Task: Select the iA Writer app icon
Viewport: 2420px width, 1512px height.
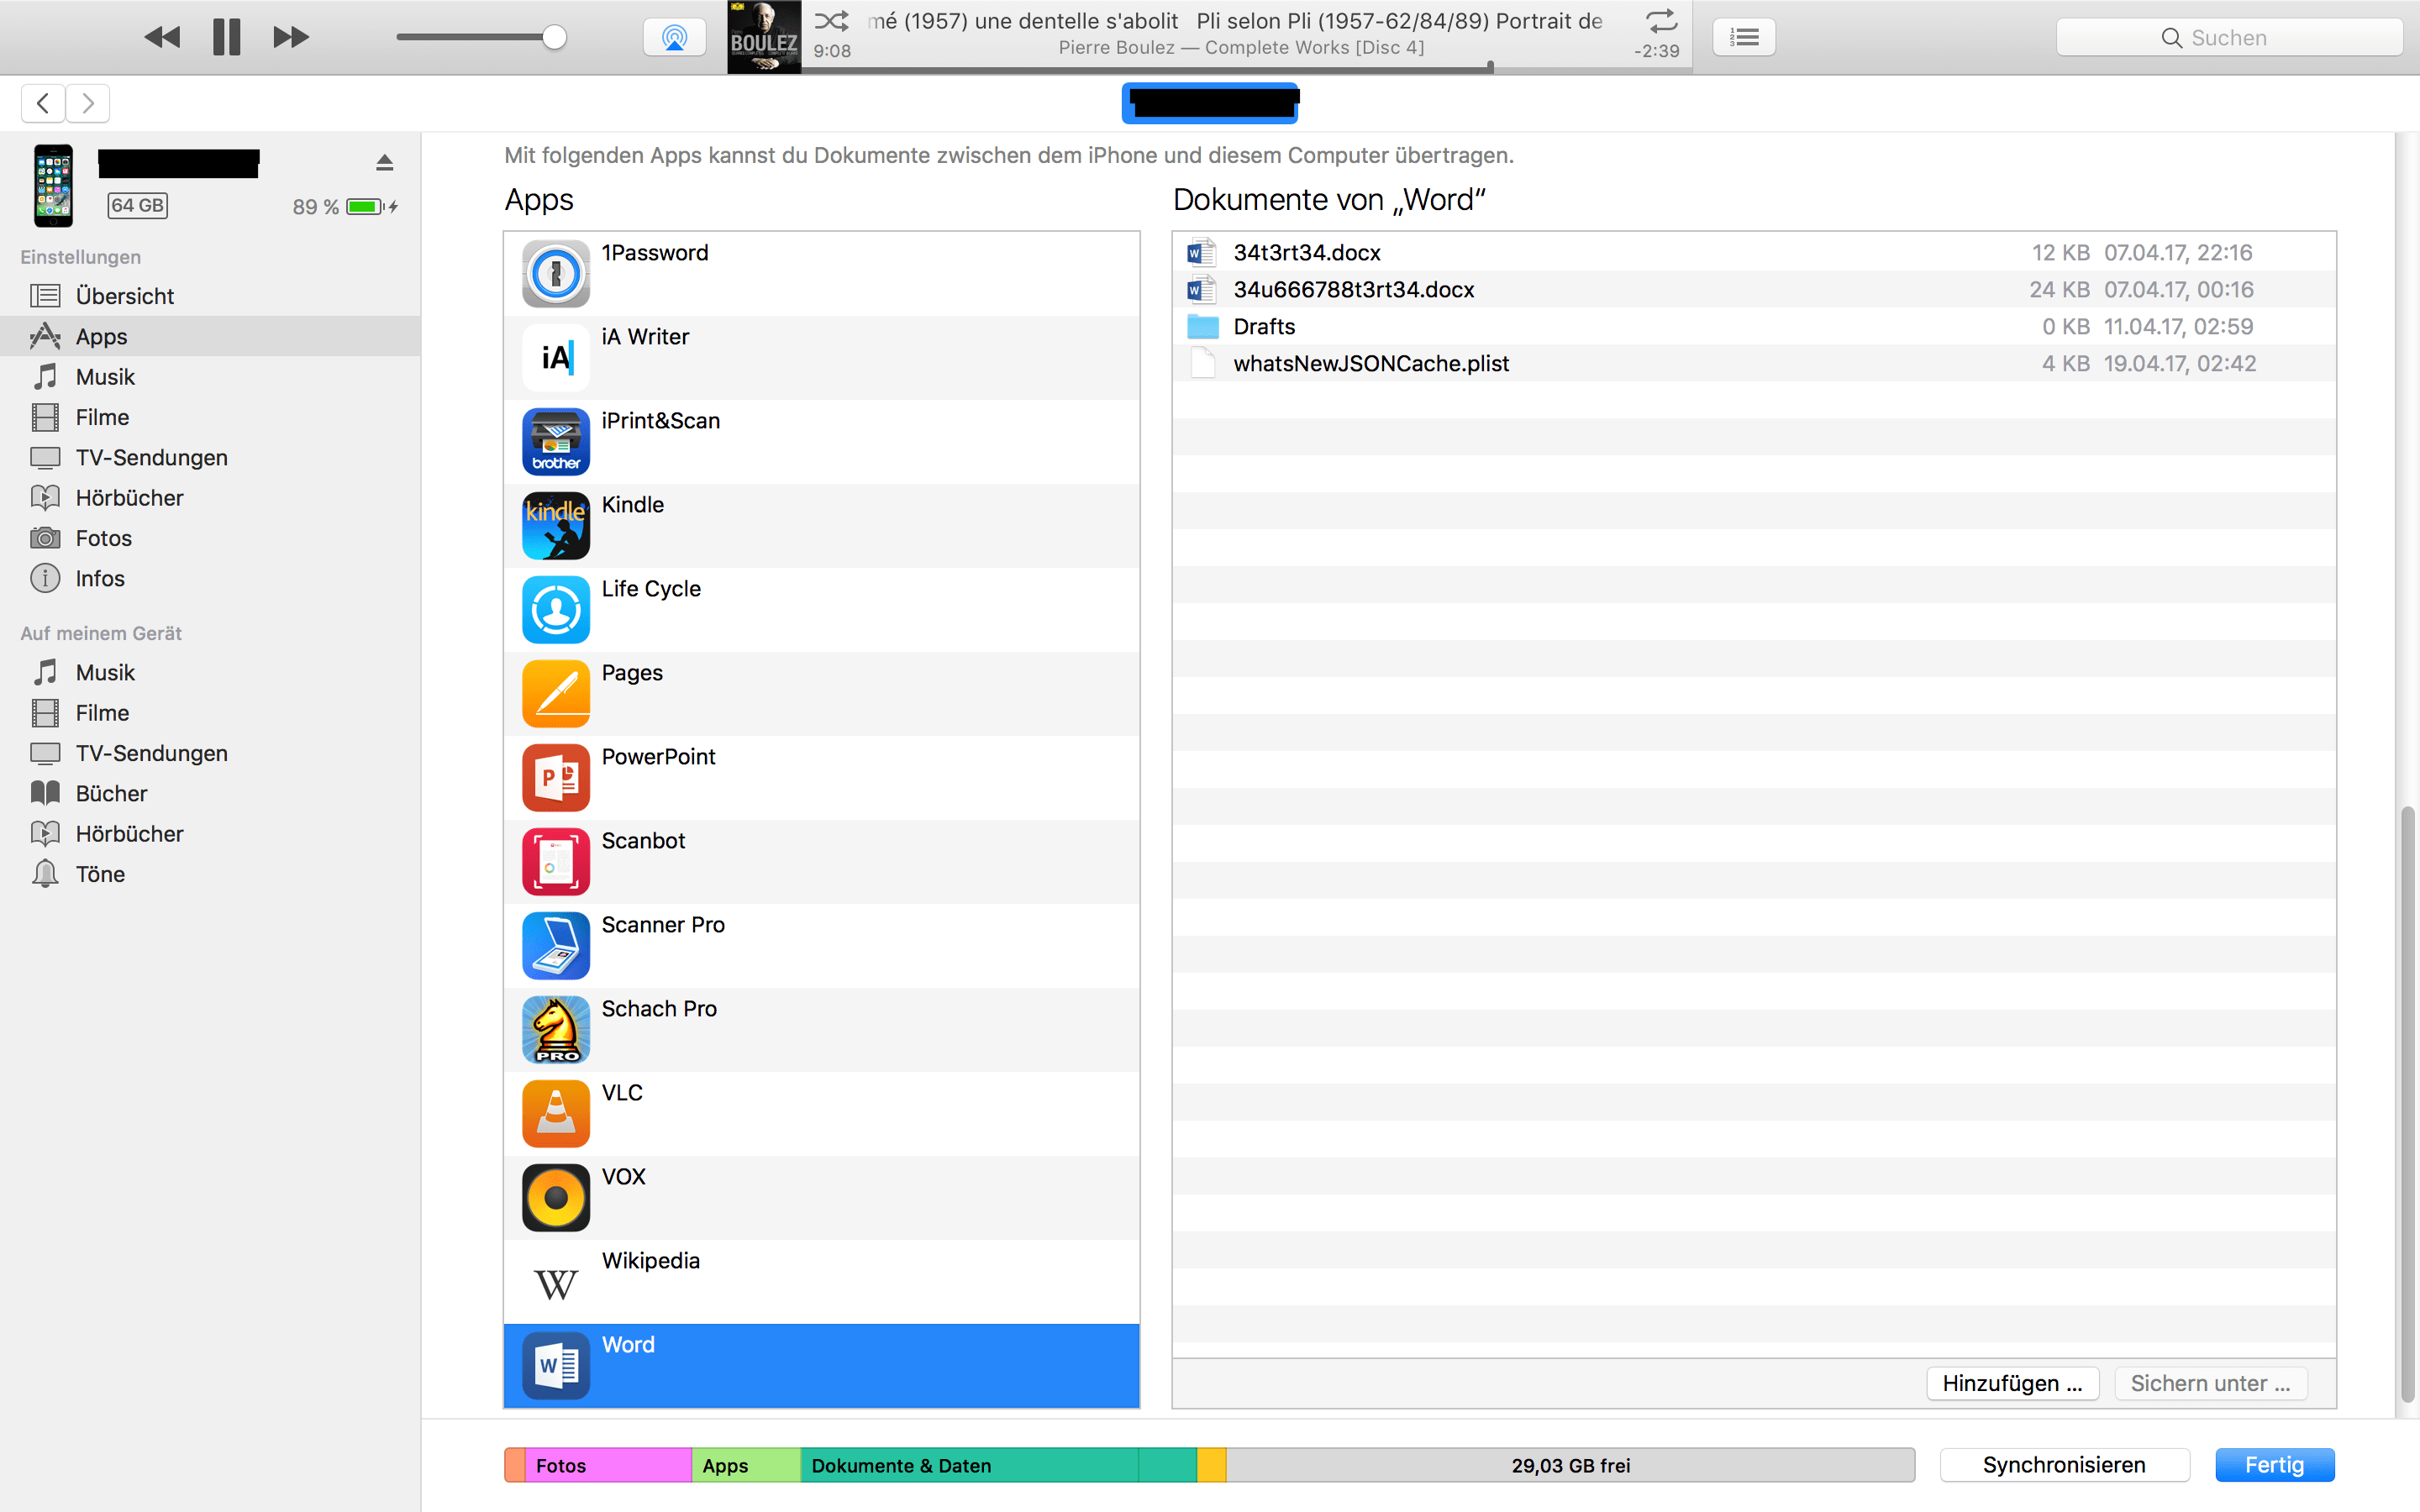Action: tap(556, 358)
